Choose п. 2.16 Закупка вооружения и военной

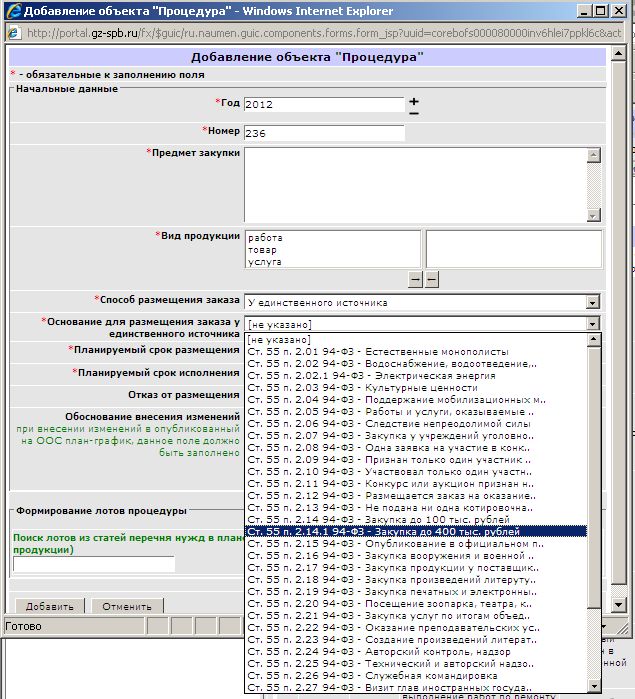tap(416, 556)
